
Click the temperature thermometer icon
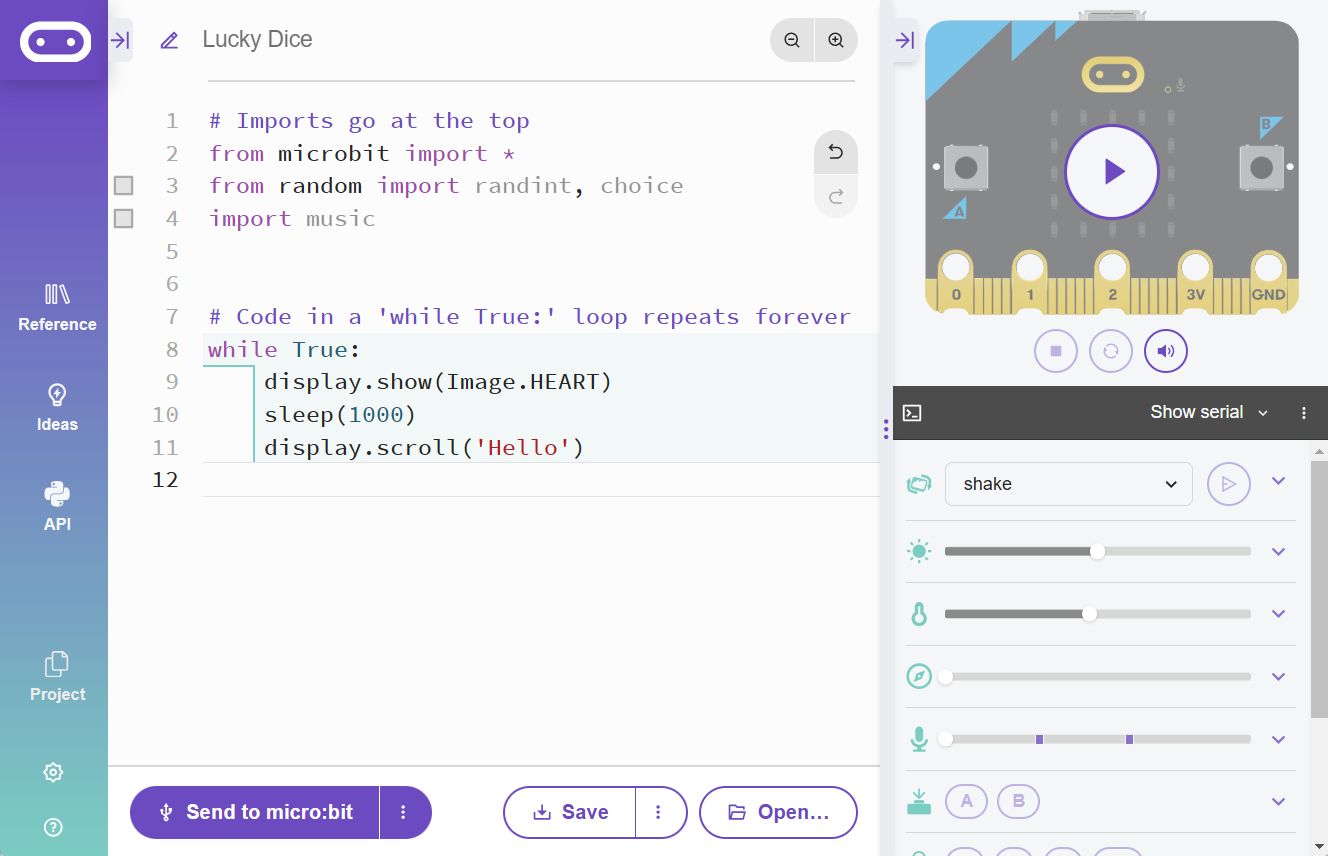point(919,614)
